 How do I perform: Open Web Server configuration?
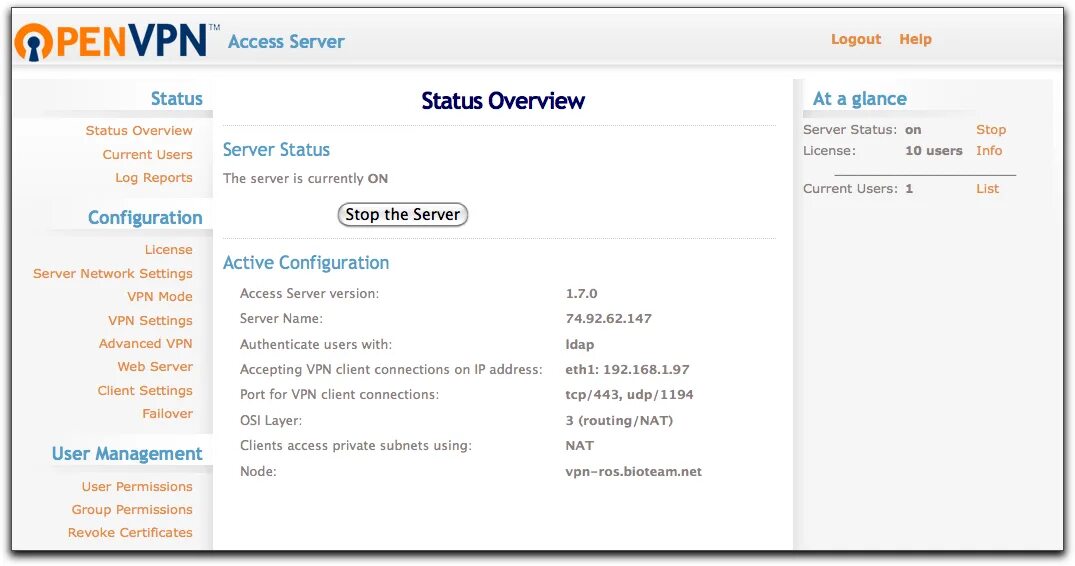click(155, 367)
